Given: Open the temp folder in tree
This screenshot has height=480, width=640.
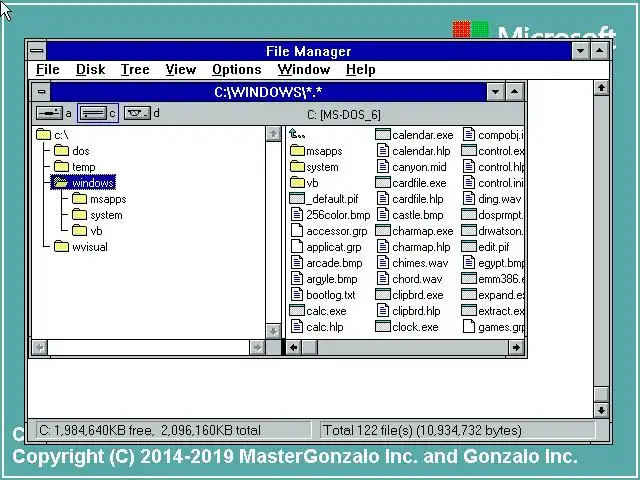Looking at the screenshot, I should point(74,167).
